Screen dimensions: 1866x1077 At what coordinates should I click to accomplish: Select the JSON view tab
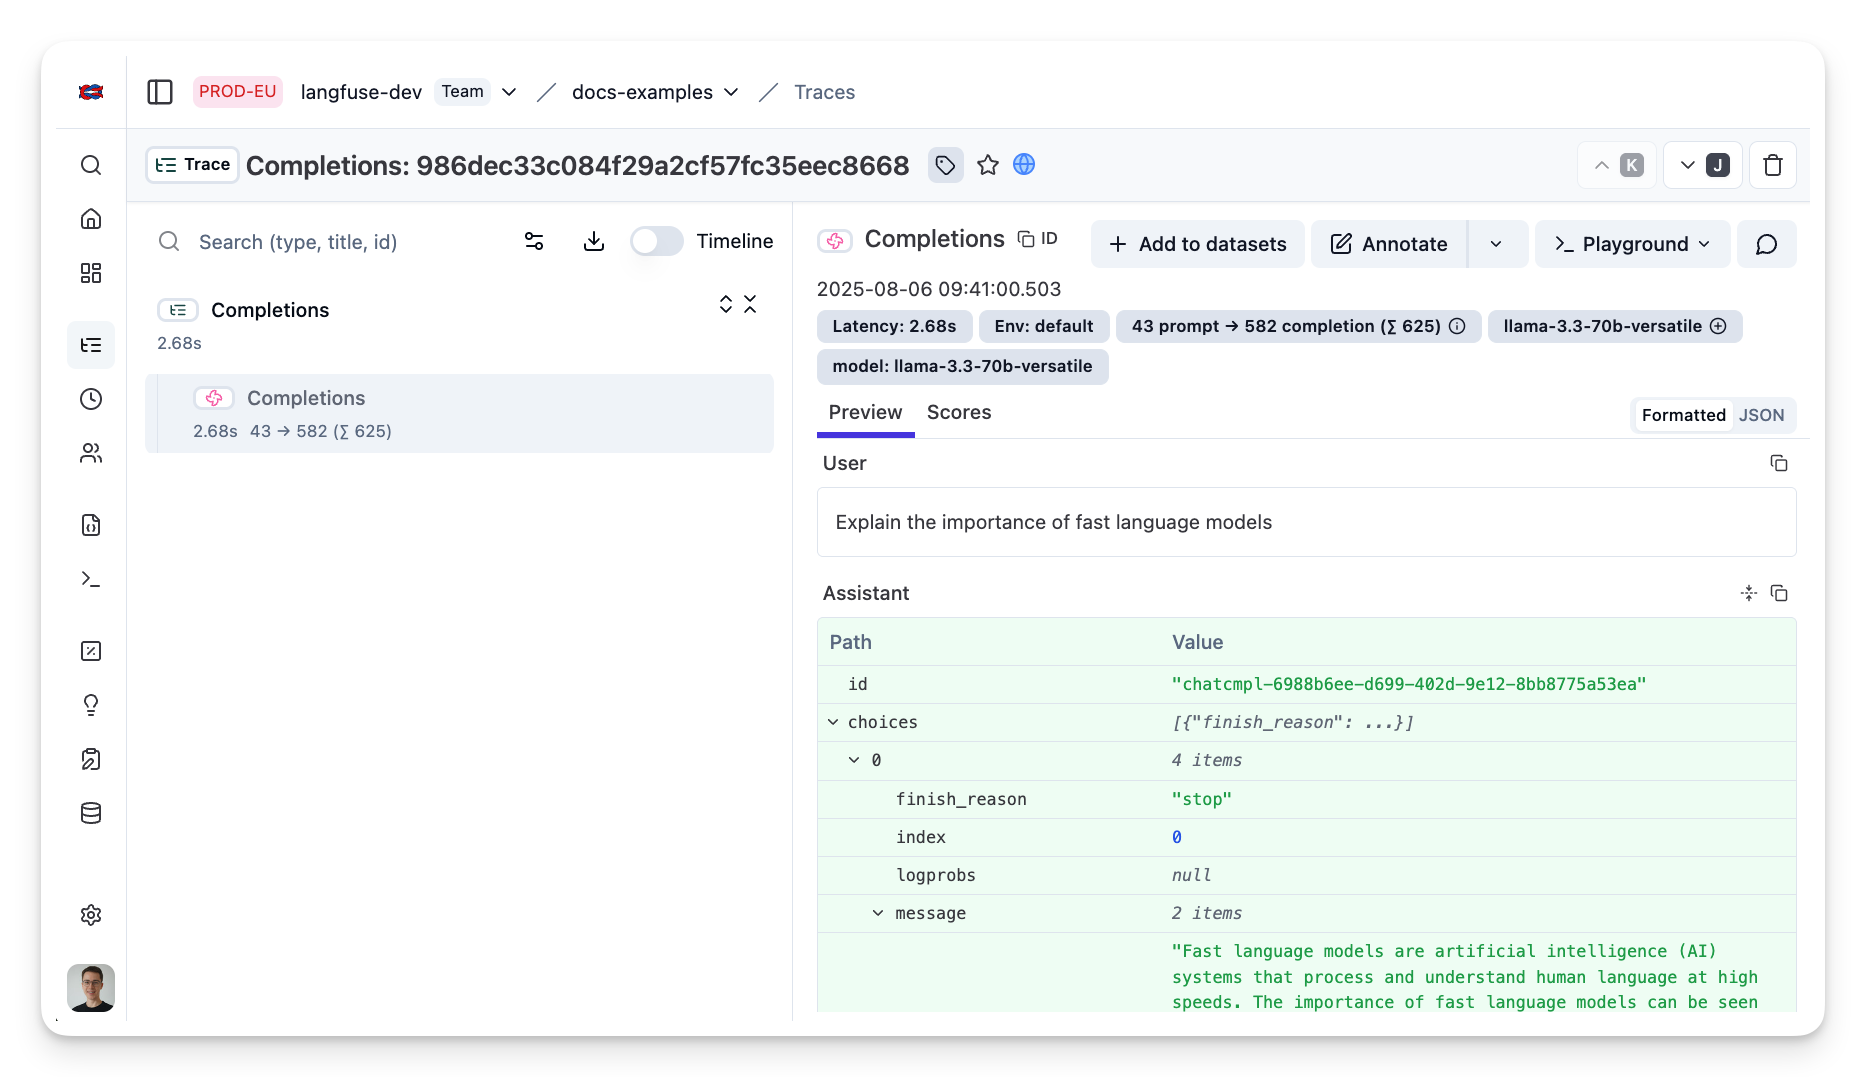tap(1762, 414)
